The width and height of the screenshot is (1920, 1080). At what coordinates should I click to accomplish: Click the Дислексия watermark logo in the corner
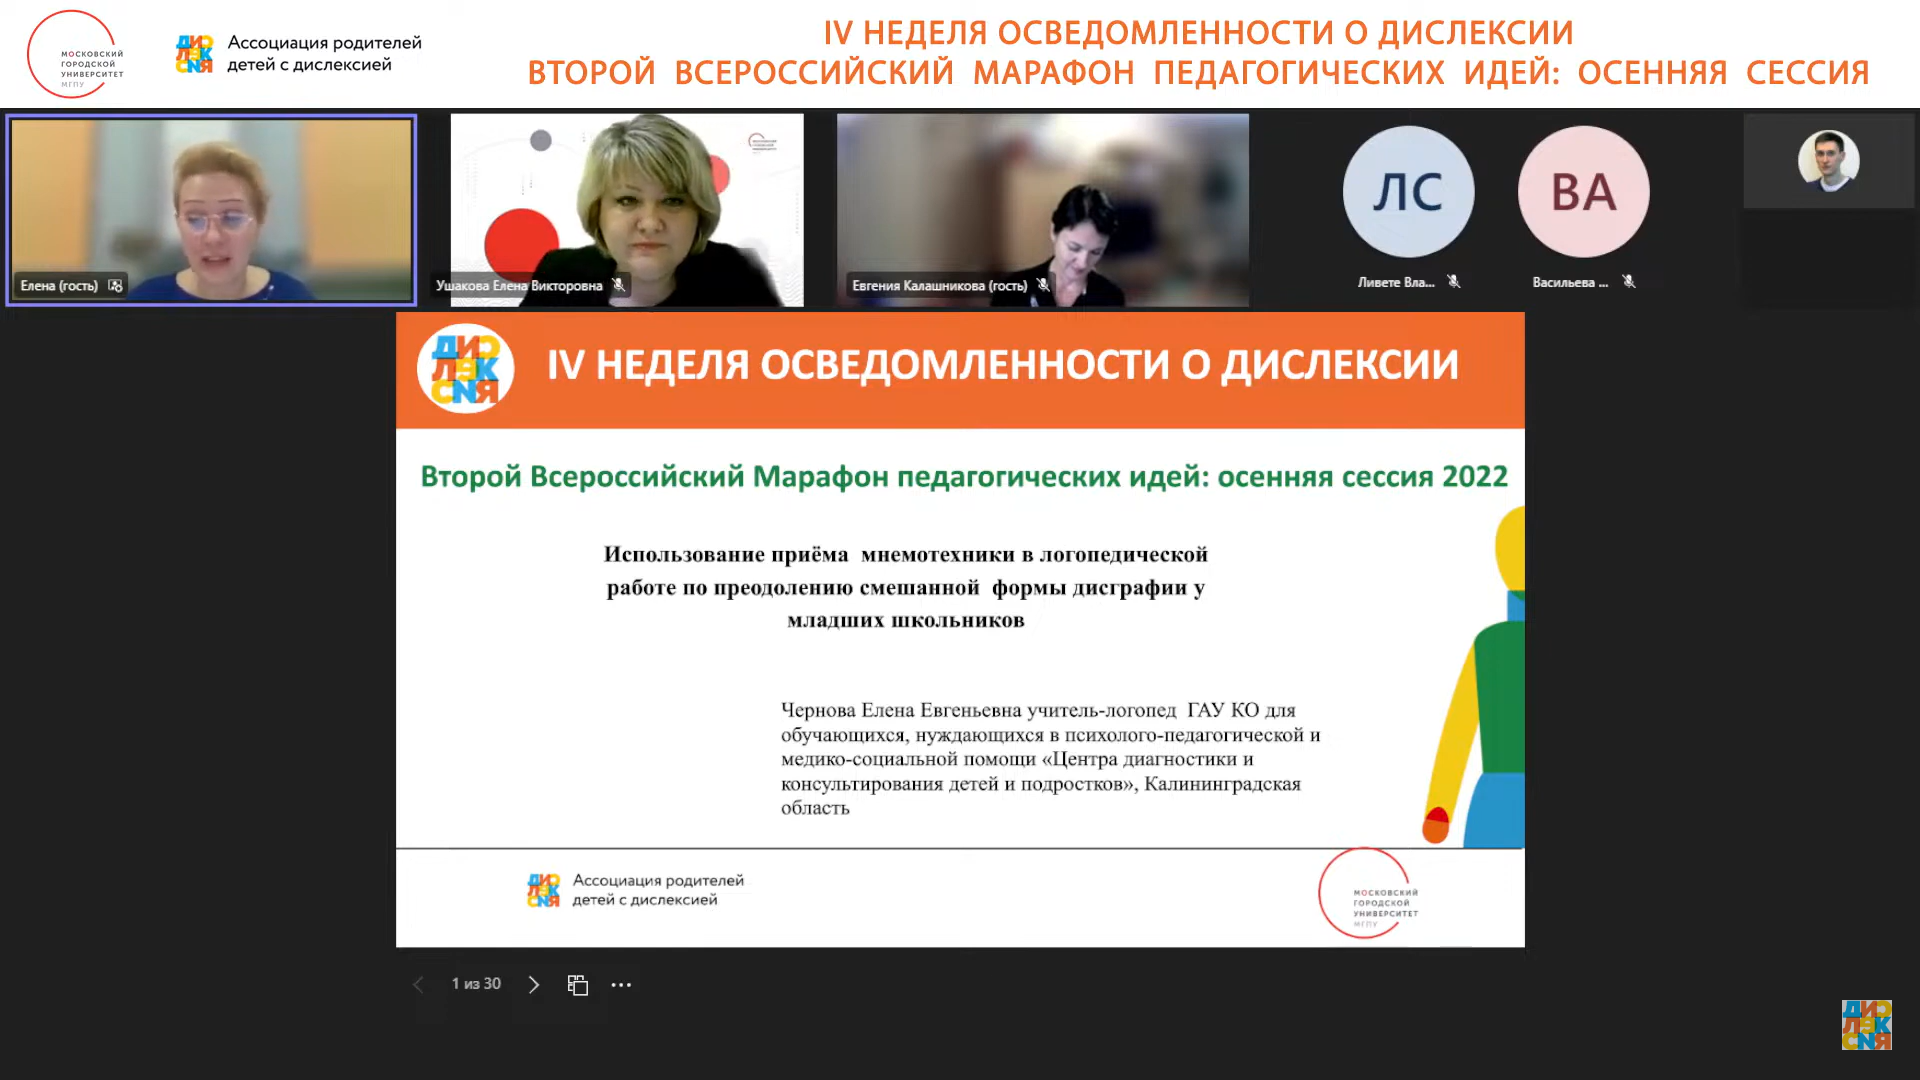pos(1866,1025)
